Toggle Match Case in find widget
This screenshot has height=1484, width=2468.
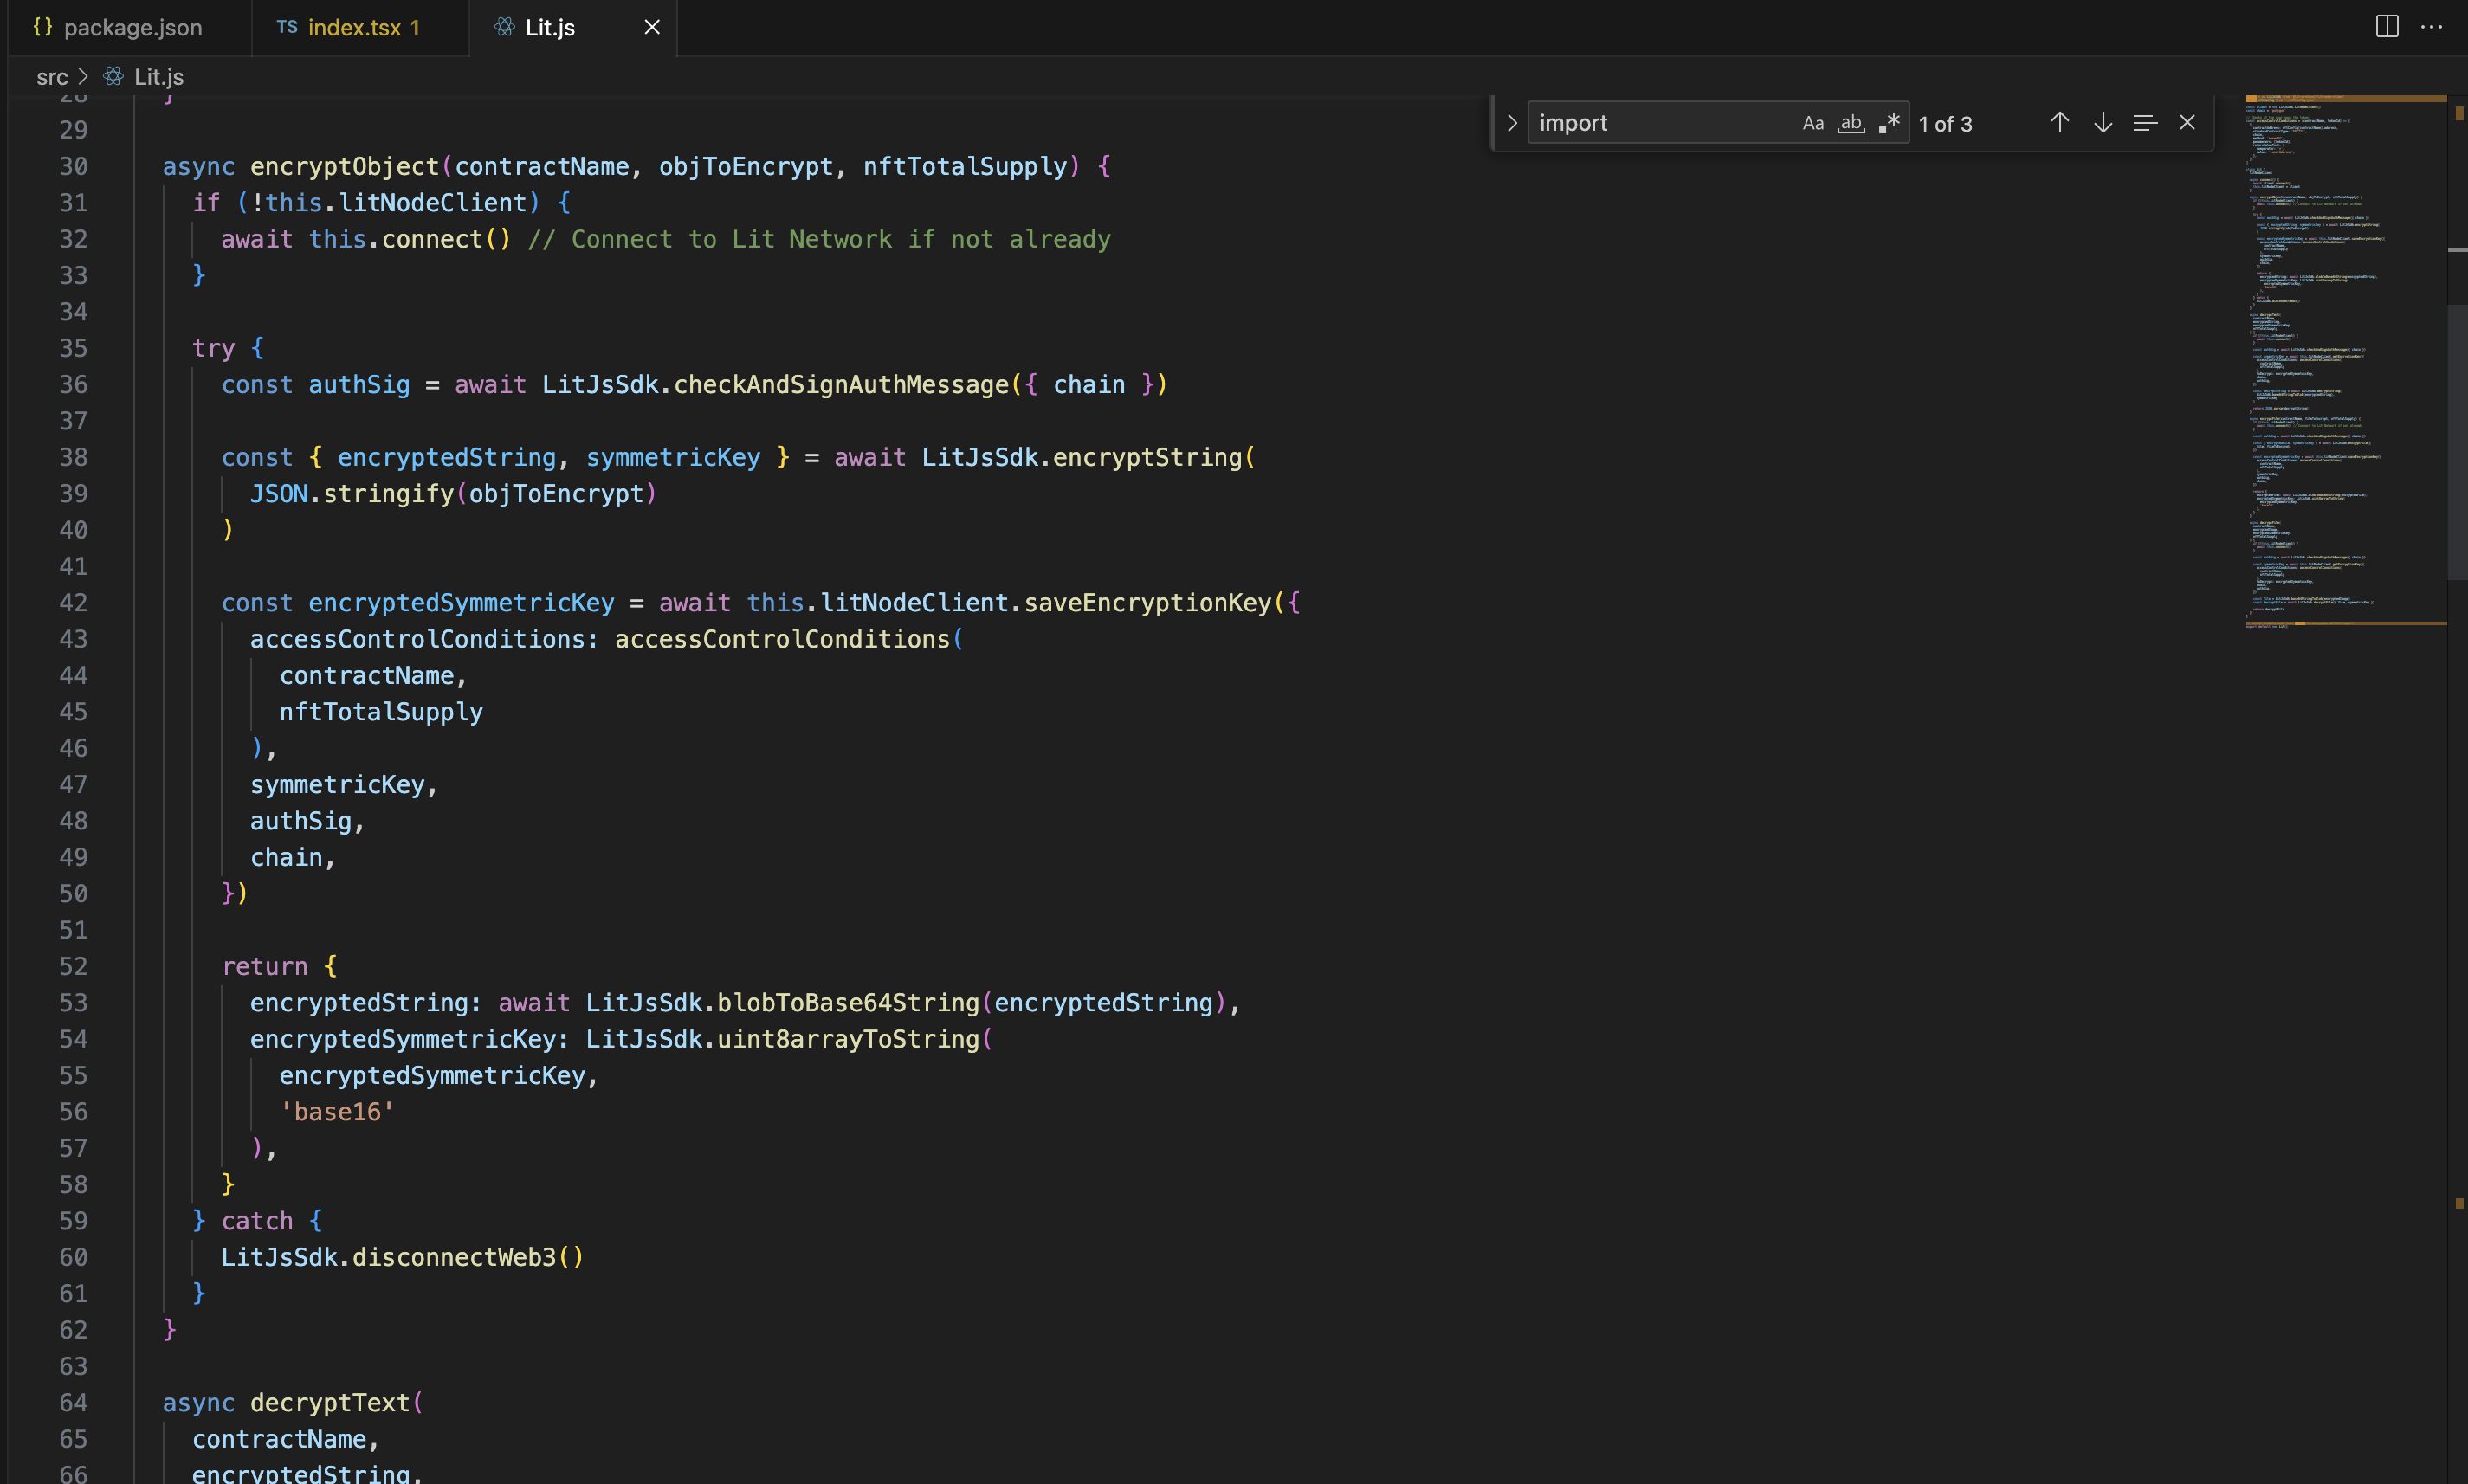click(1813, 123)
